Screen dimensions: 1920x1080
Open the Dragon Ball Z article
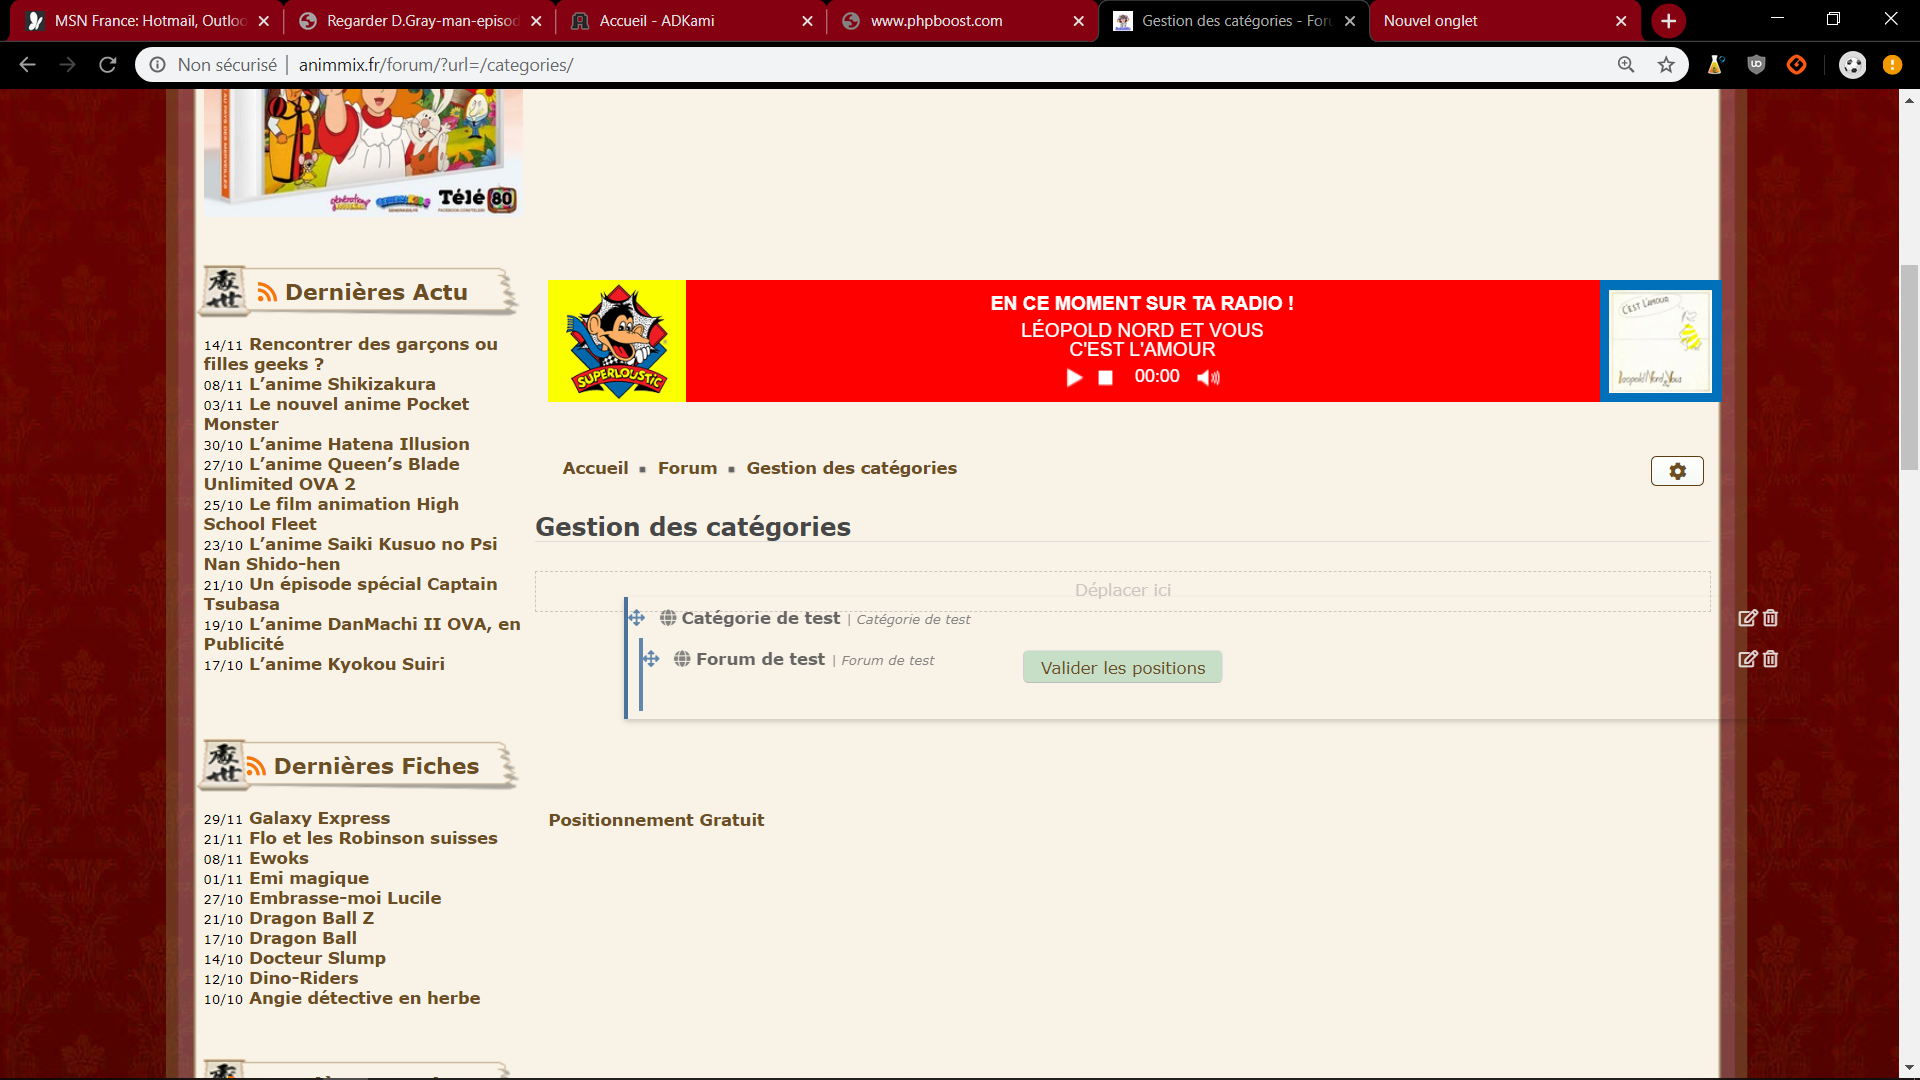(311, 918)
